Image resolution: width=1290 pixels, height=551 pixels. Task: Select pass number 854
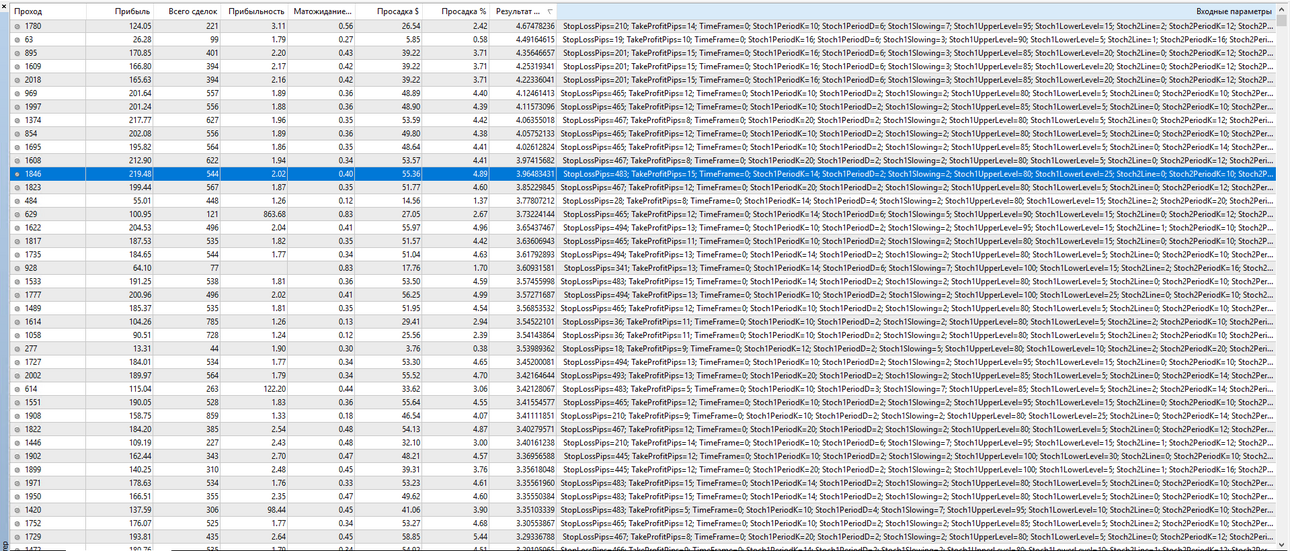pos(31,133)
